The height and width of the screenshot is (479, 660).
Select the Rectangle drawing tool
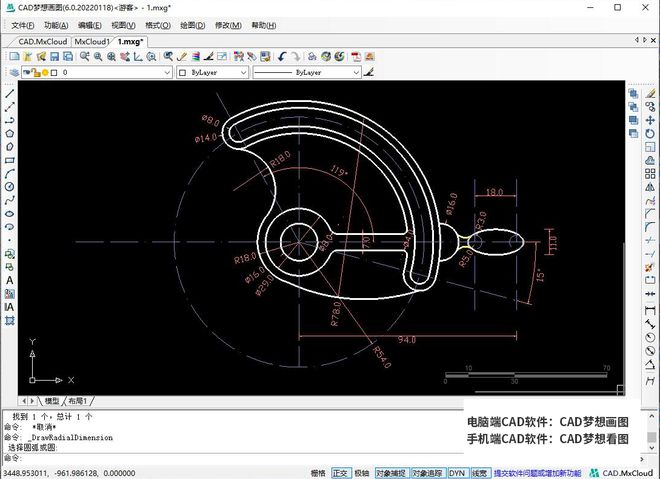pos(9,160)
